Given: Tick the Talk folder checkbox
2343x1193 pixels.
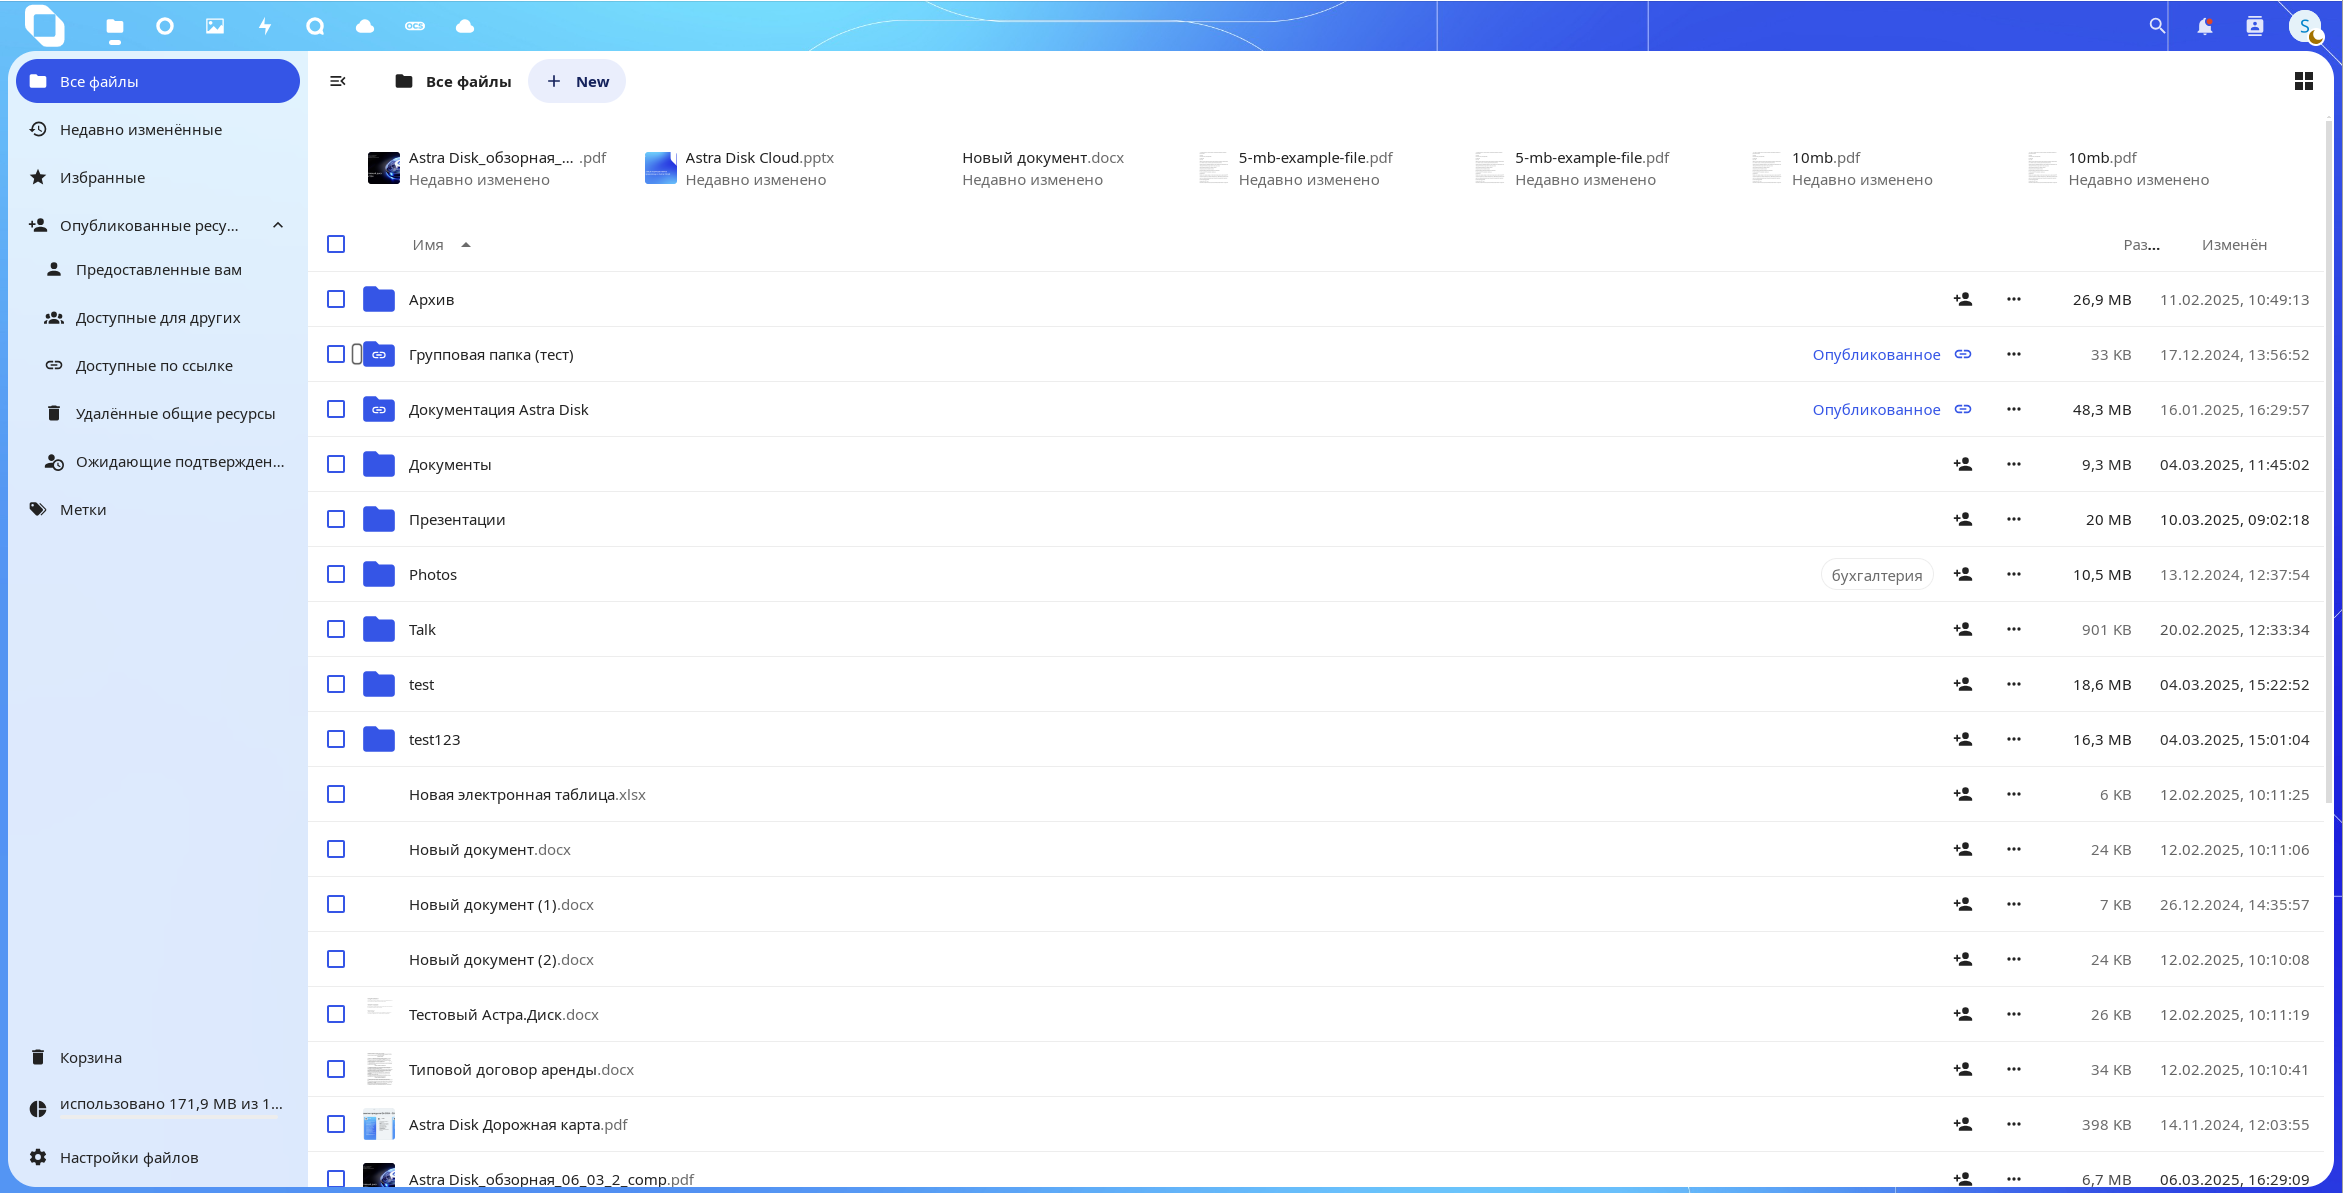Looking at the screenshot, I should coord(336,629).
